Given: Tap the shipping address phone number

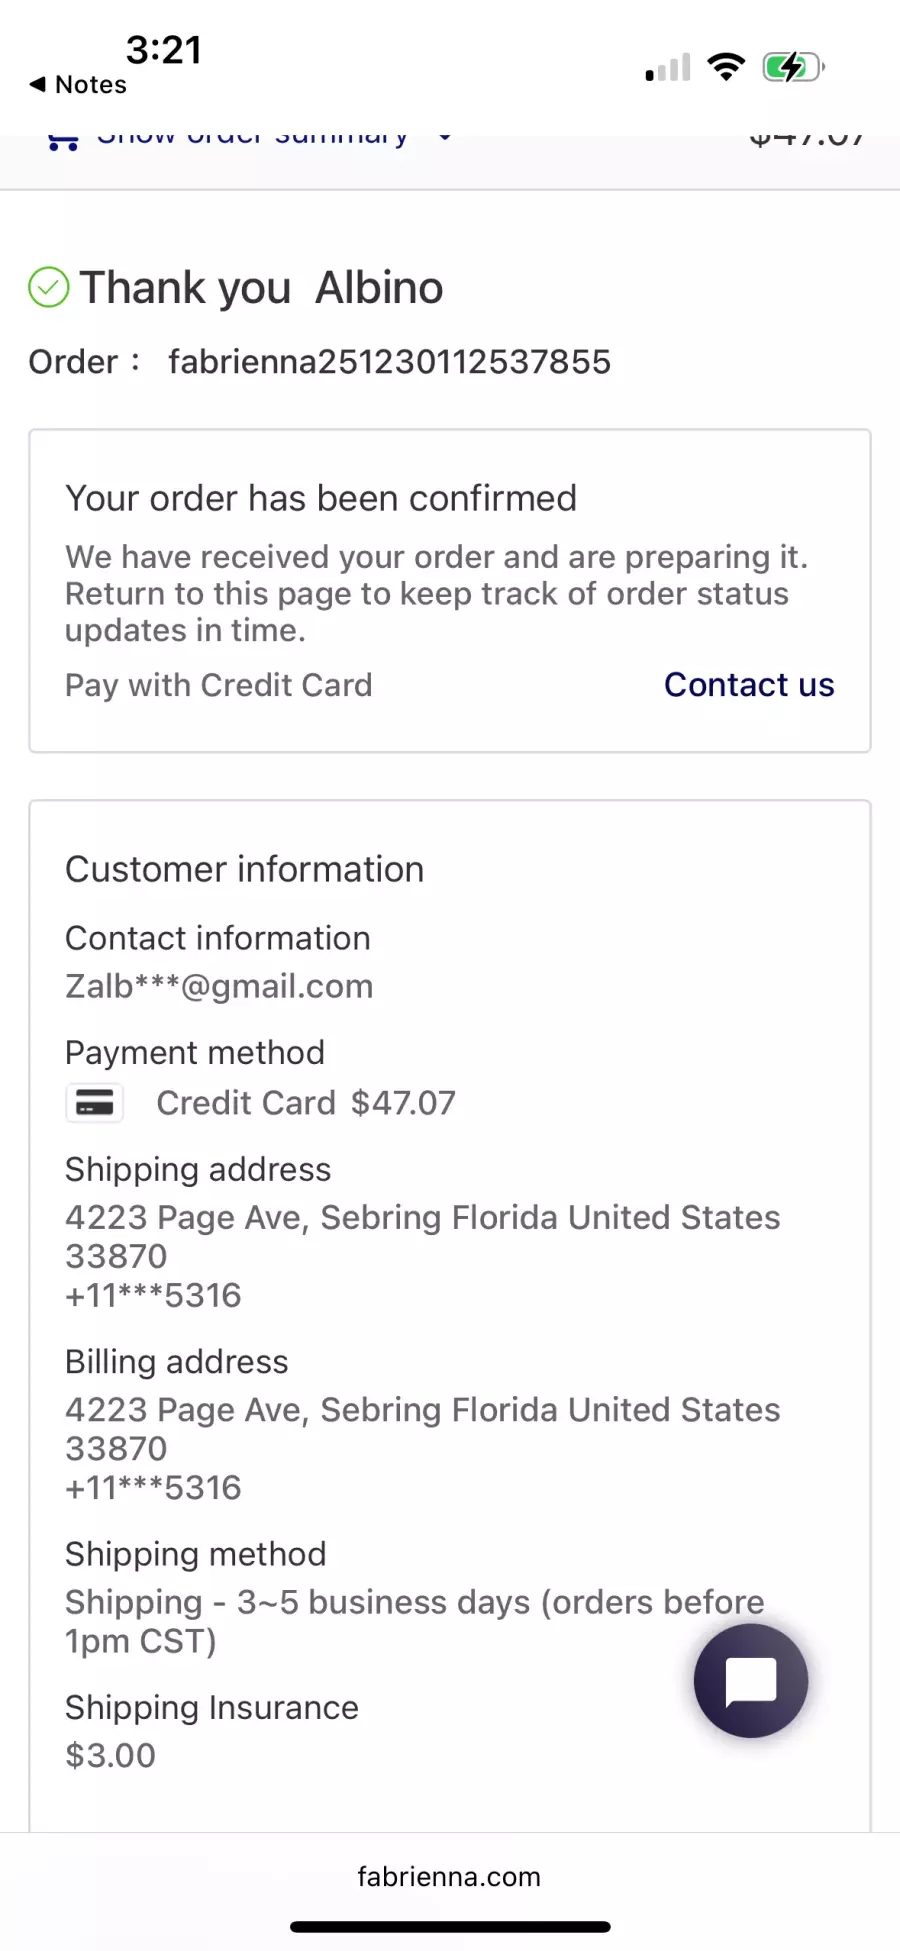Looking at the screenshot, I should pyautogui.click(x=154, y=1296).
